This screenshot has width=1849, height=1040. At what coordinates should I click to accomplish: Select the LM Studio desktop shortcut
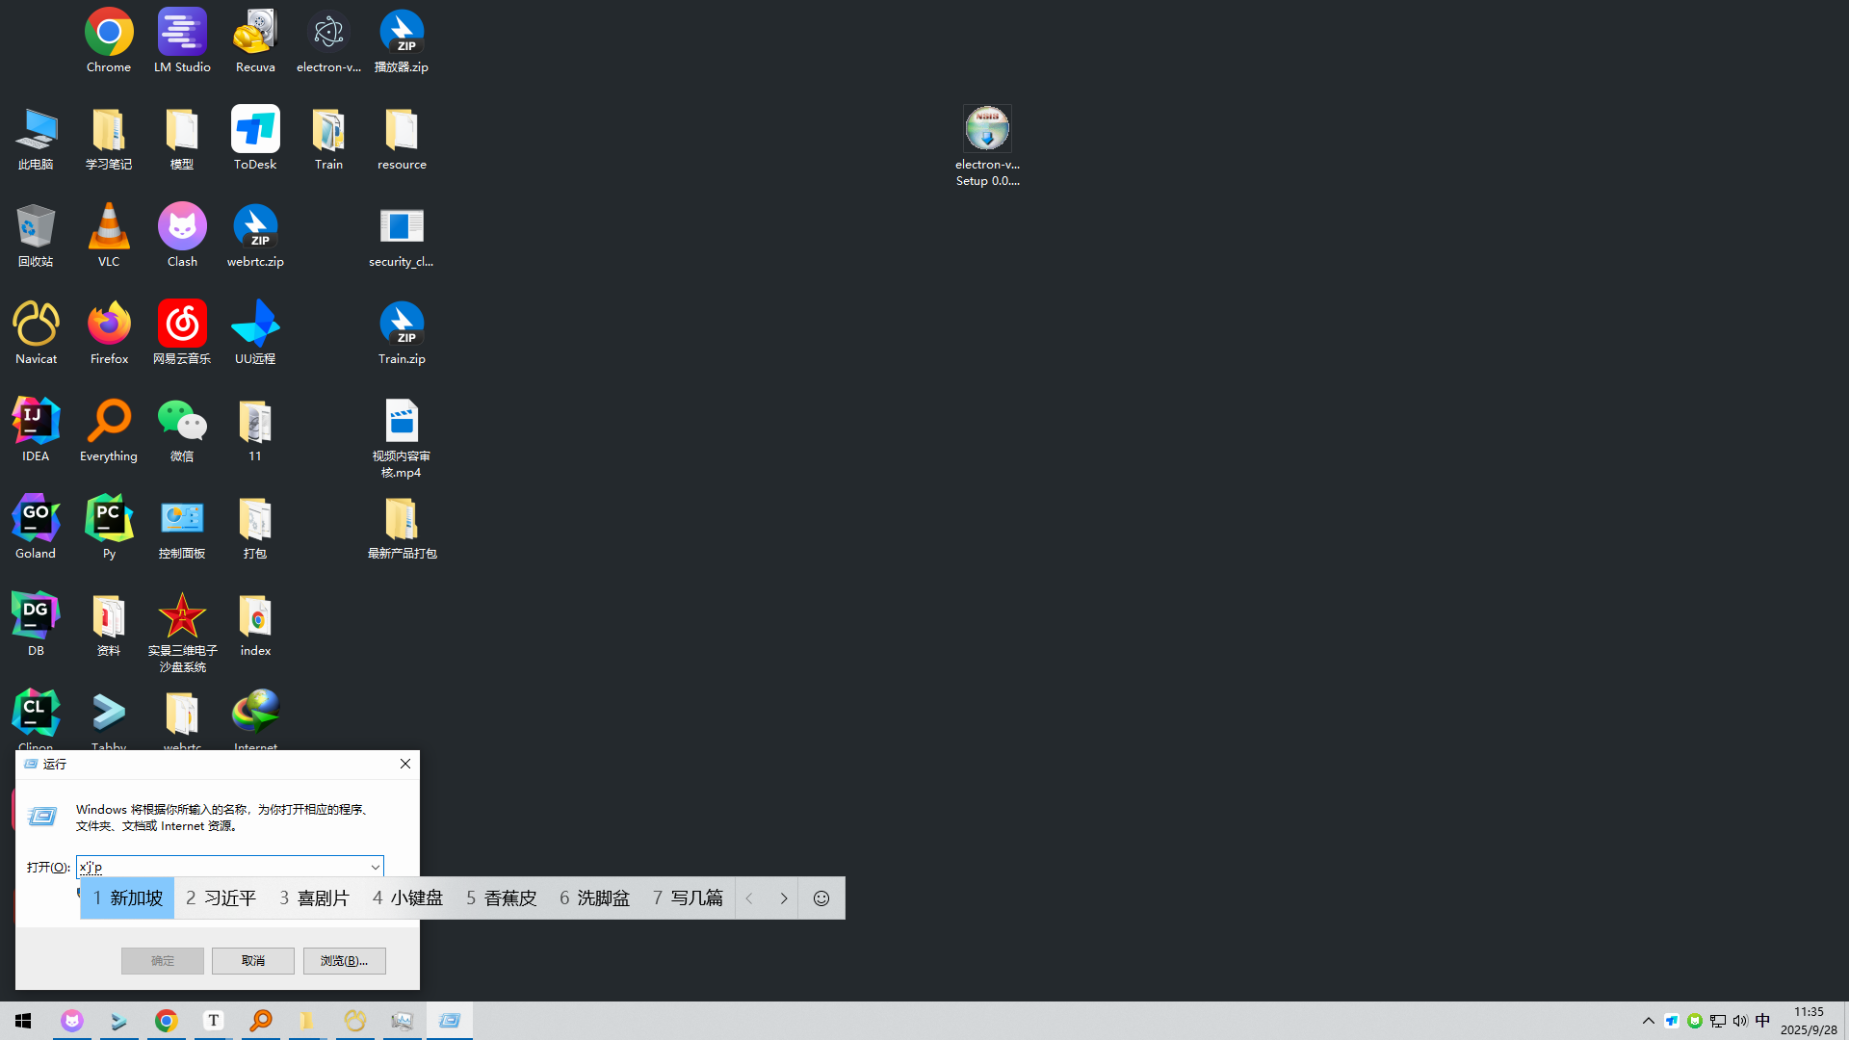[x=182, y=35]
